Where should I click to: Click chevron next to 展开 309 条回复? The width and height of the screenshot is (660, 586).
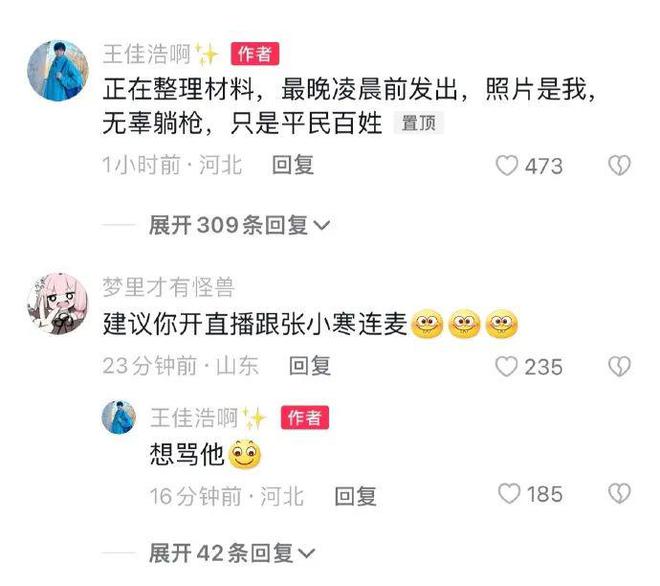322,226
